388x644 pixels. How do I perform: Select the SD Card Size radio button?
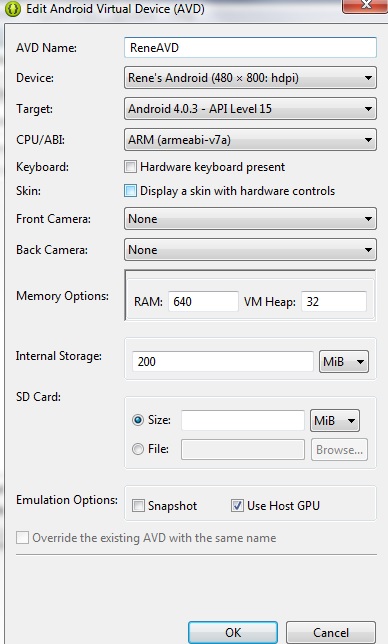click(138, 420)
